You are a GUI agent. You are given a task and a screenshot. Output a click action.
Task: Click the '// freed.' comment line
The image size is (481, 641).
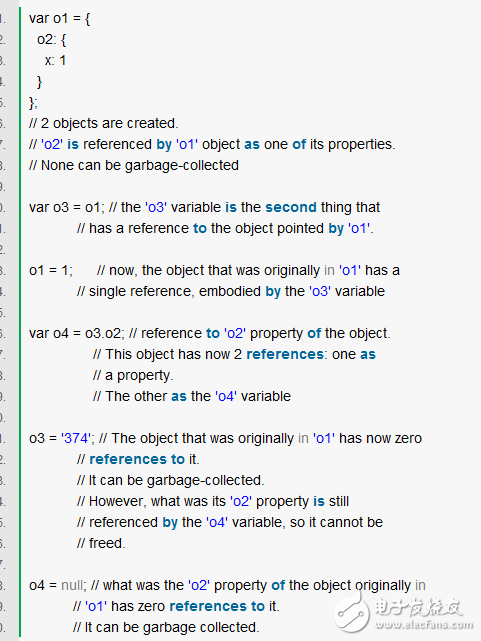pyautogui.click(x=101, y=543)
